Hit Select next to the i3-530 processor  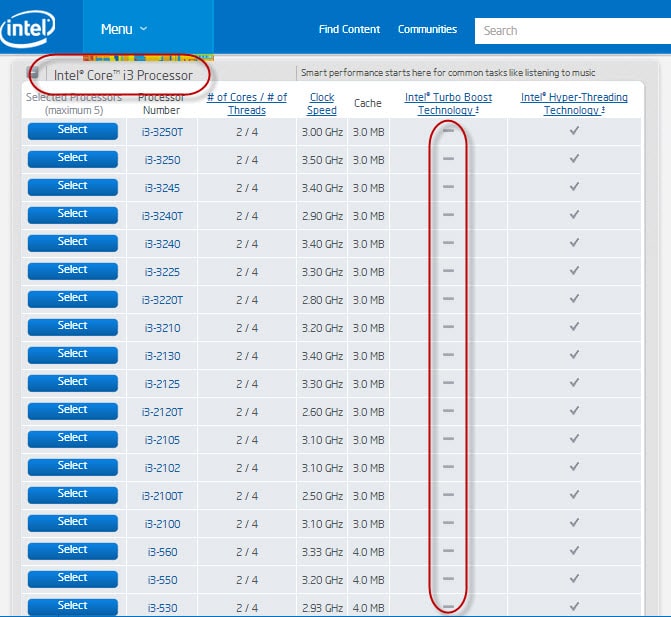point(72,606)
